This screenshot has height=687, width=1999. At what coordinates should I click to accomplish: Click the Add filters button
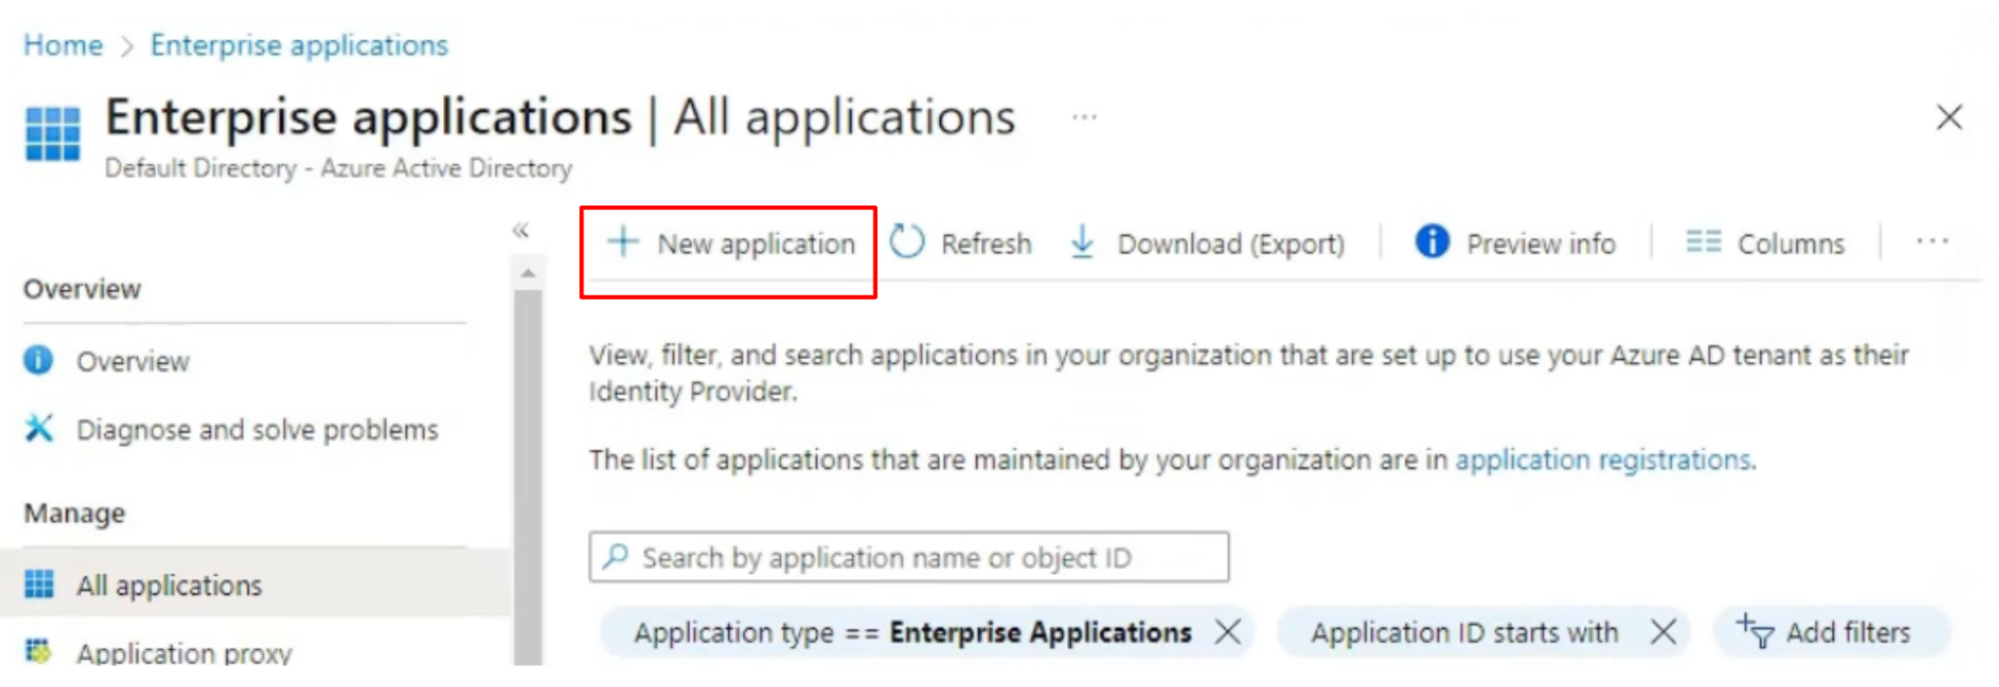pyautogui.click(x=1830, y=632)
